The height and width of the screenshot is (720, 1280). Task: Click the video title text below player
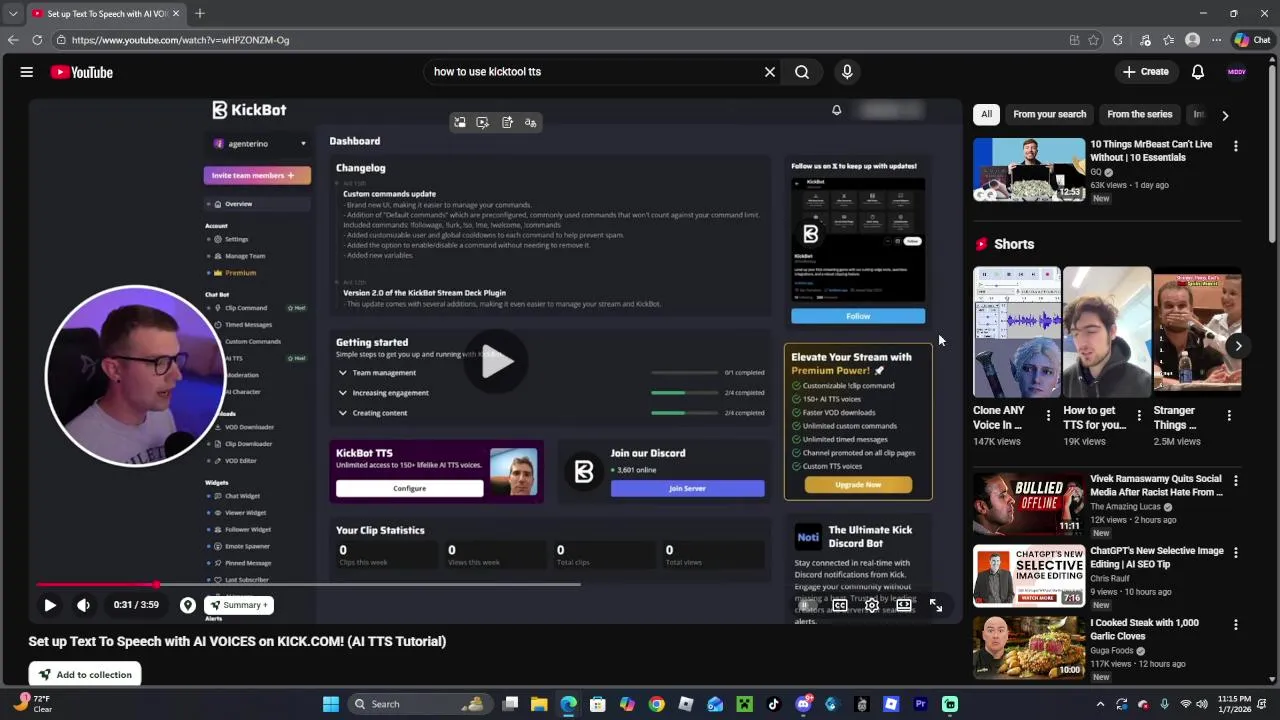pyautogui.click(x=237, y=641)
